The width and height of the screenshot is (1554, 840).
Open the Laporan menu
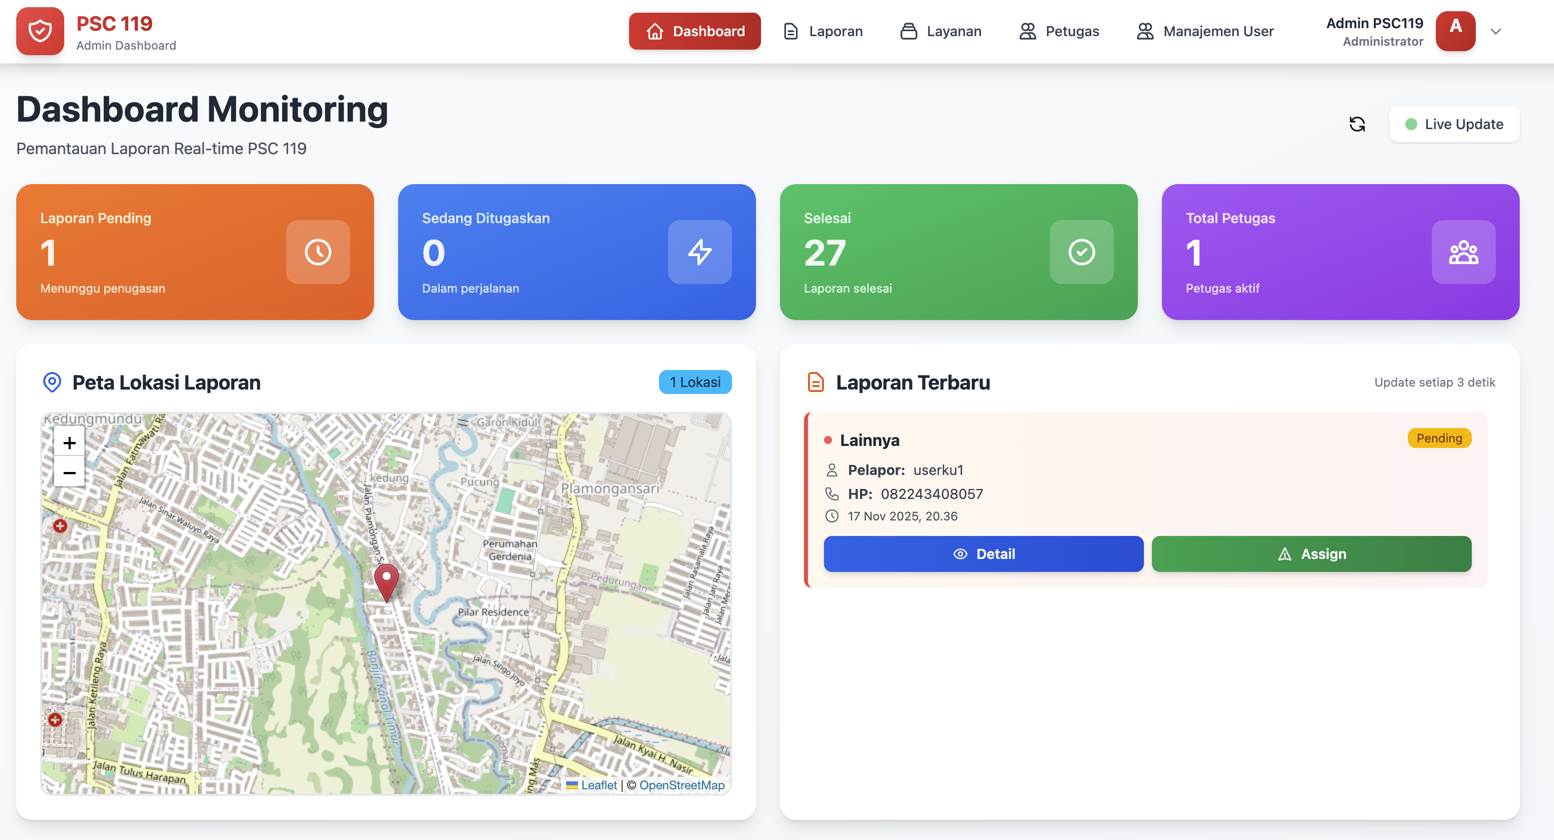(823, 31)
